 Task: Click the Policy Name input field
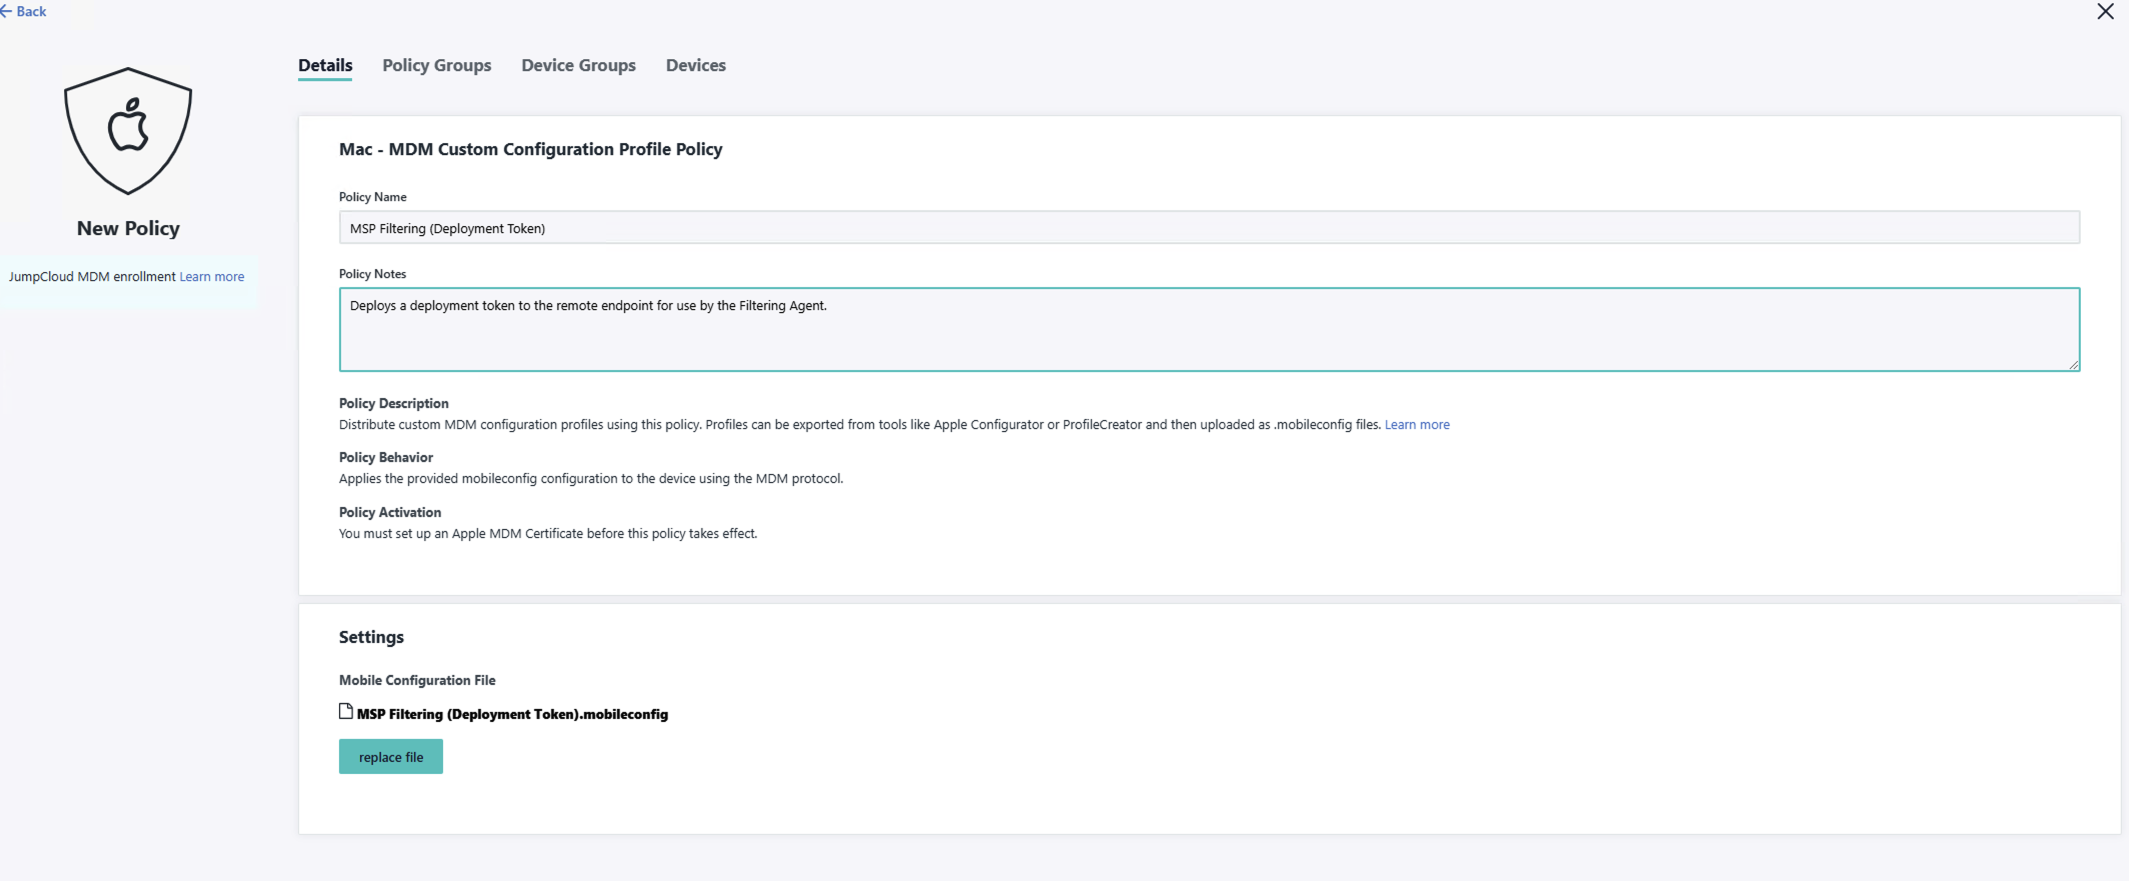[x=1209, y=228]
